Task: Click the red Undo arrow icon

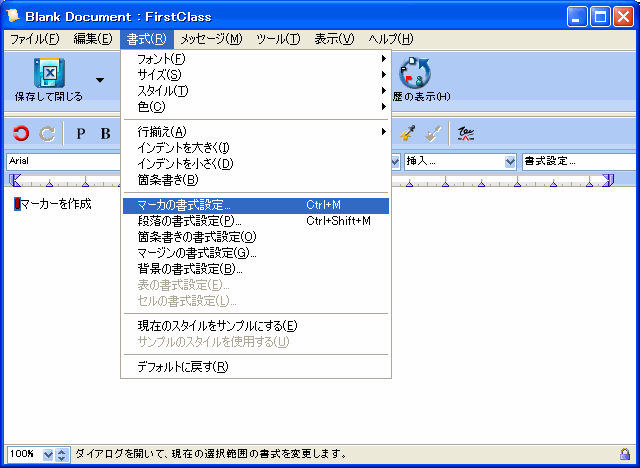Action: (21, 133)
